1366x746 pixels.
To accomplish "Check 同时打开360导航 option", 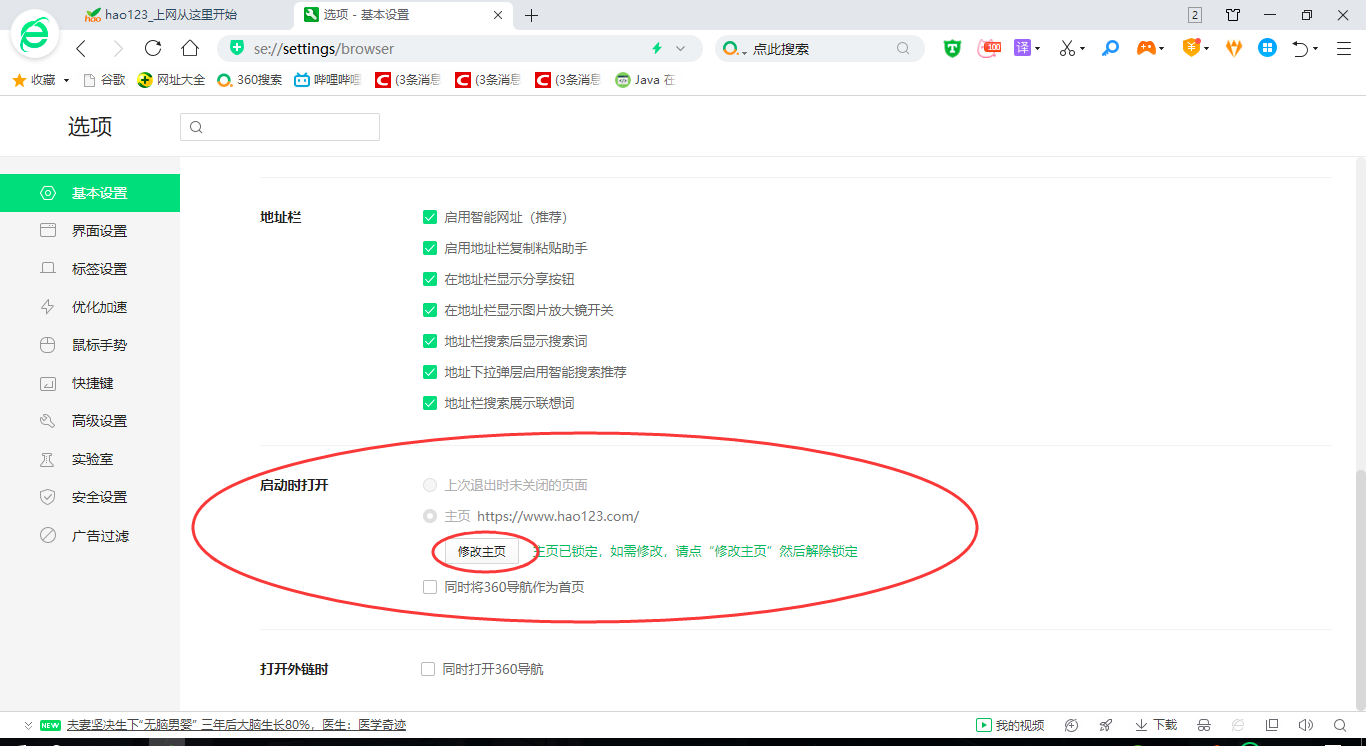I will (430, 669).
